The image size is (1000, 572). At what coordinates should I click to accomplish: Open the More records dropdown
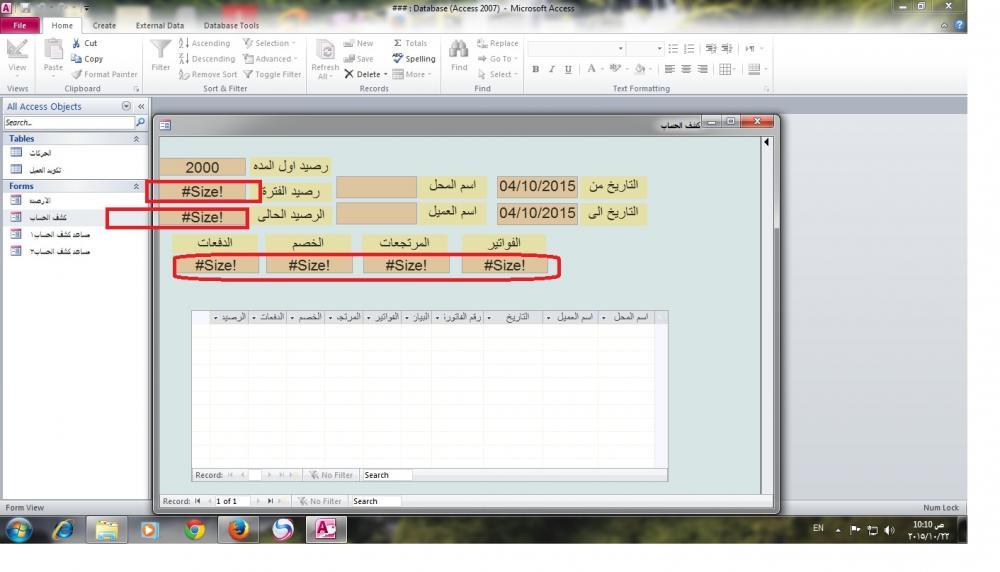click(412, 74)
